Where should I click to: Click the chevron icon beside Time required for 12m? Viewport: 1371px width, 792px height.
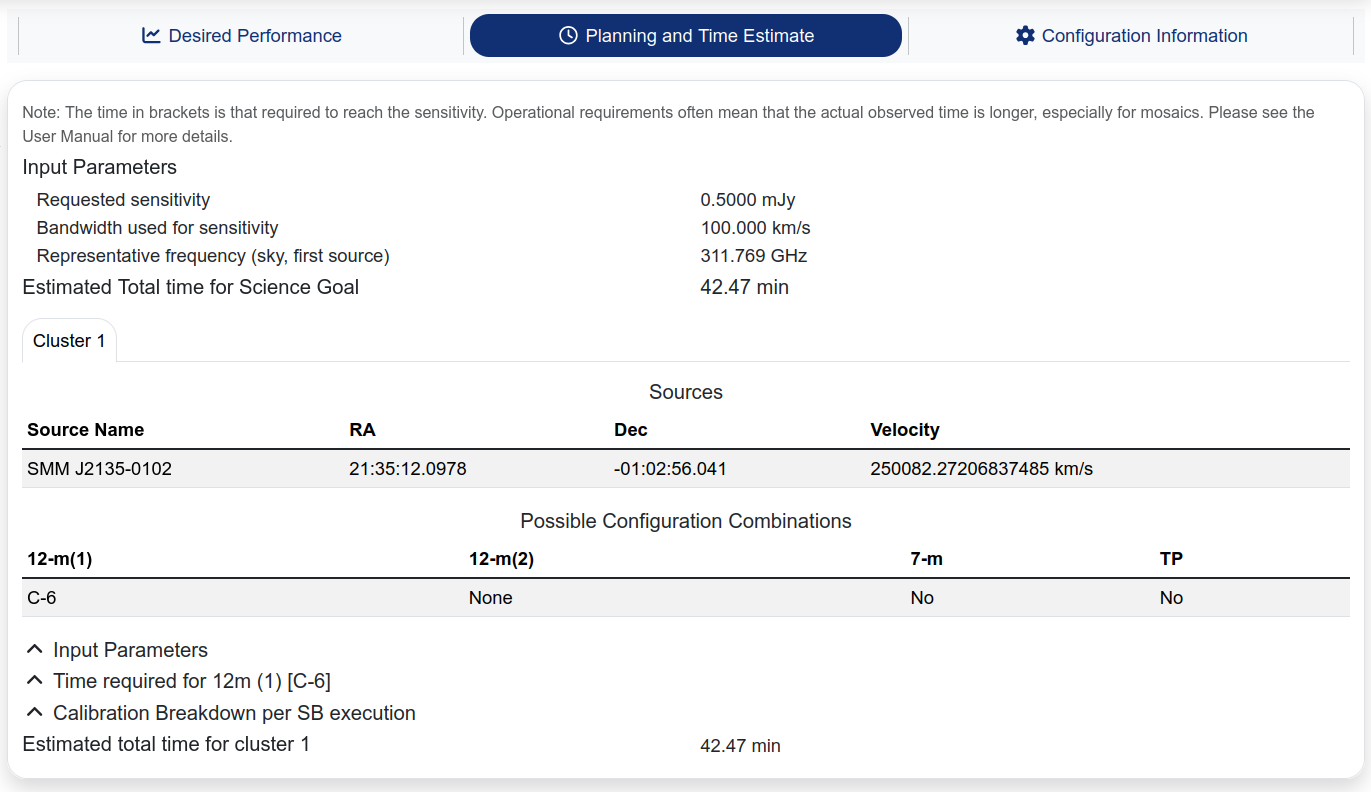tap(35, 681)
